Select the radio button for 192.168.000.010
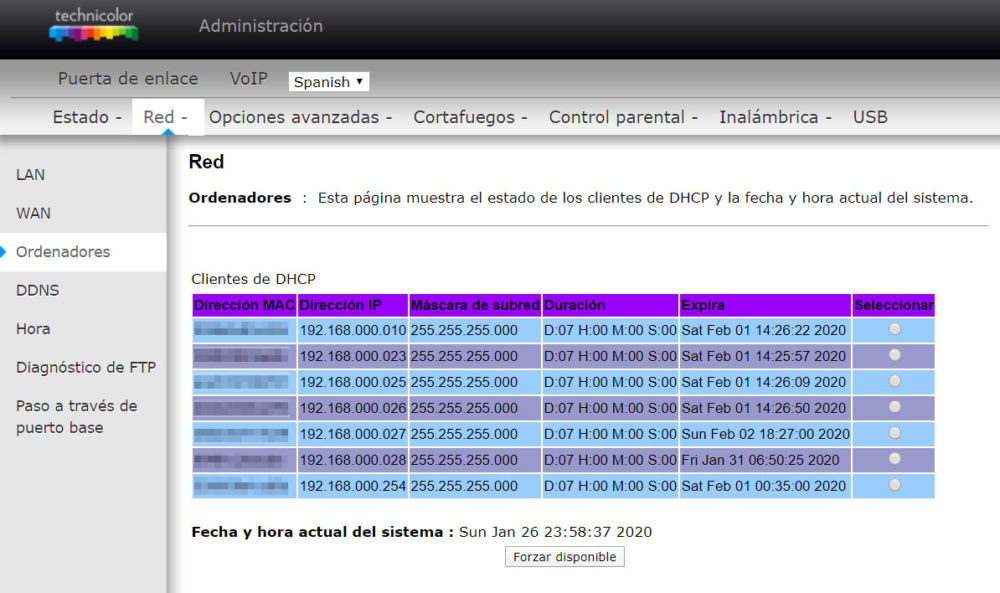 pyautogui.click(x=893, y=330)
